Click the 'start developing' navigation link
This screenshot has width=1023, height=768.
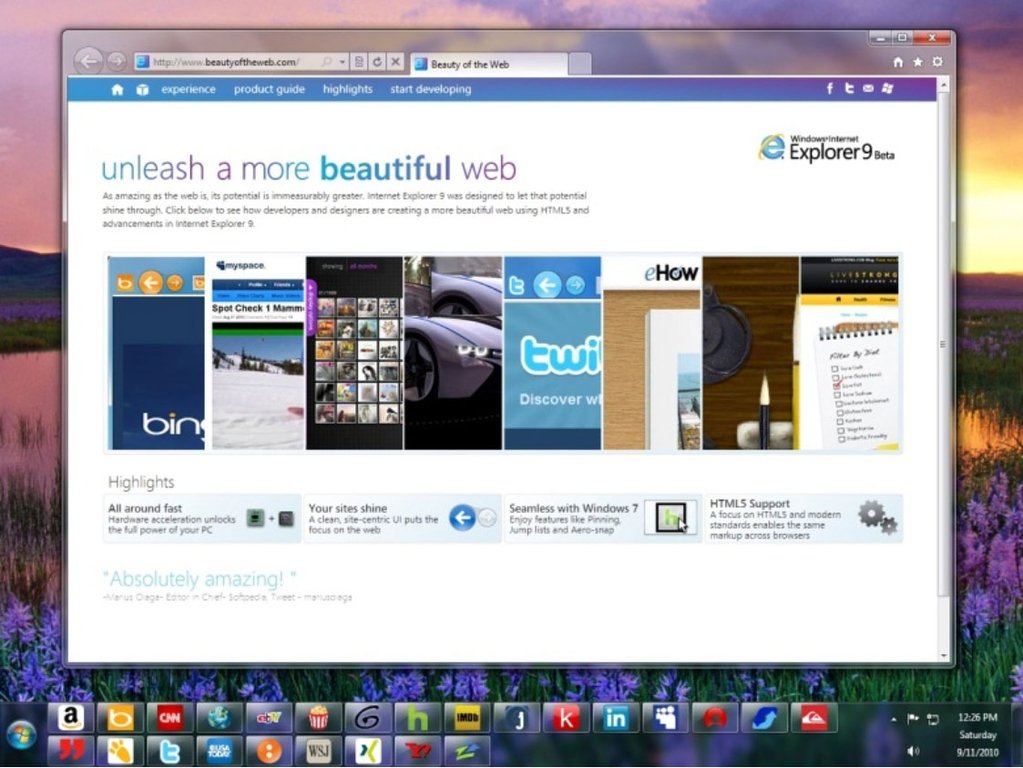coord(430,89)
